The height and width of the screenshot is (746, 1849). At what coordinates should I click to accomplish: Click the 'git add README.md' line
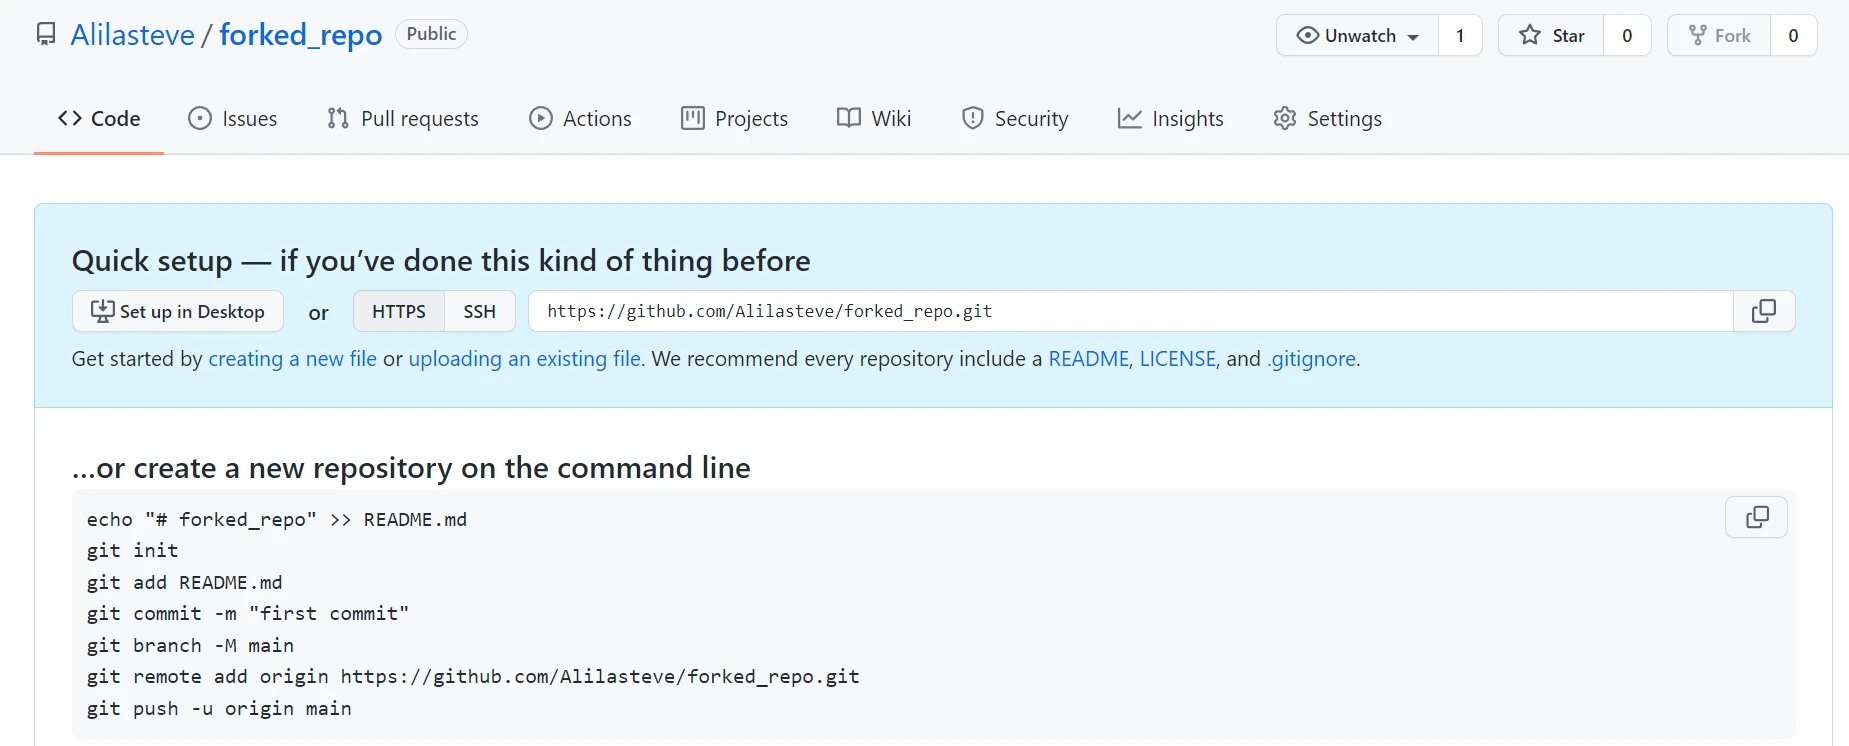click(185, 582)
